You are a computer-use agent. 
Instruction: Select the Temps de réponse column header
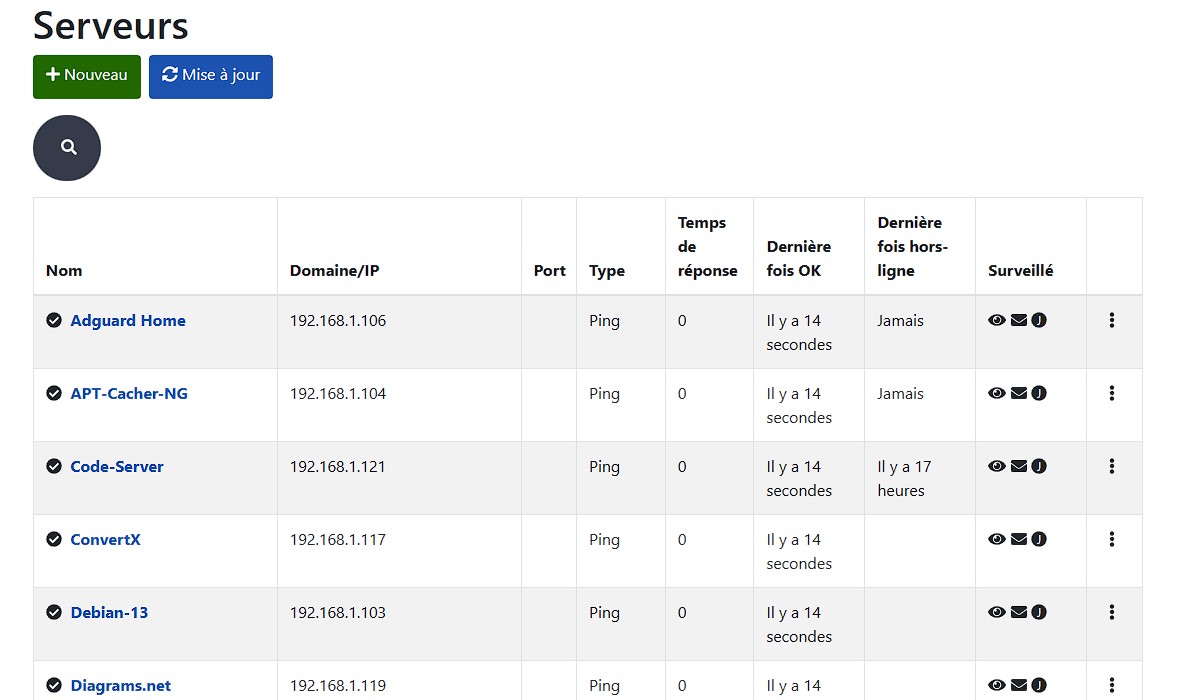click(x=708, y=246)
